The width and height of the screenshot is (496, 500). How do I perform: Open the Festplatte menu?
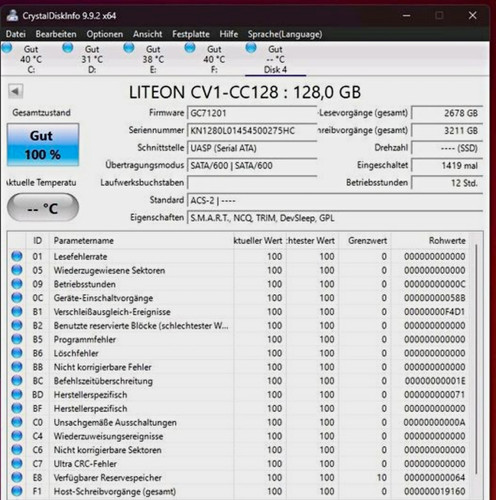point(191,34)
